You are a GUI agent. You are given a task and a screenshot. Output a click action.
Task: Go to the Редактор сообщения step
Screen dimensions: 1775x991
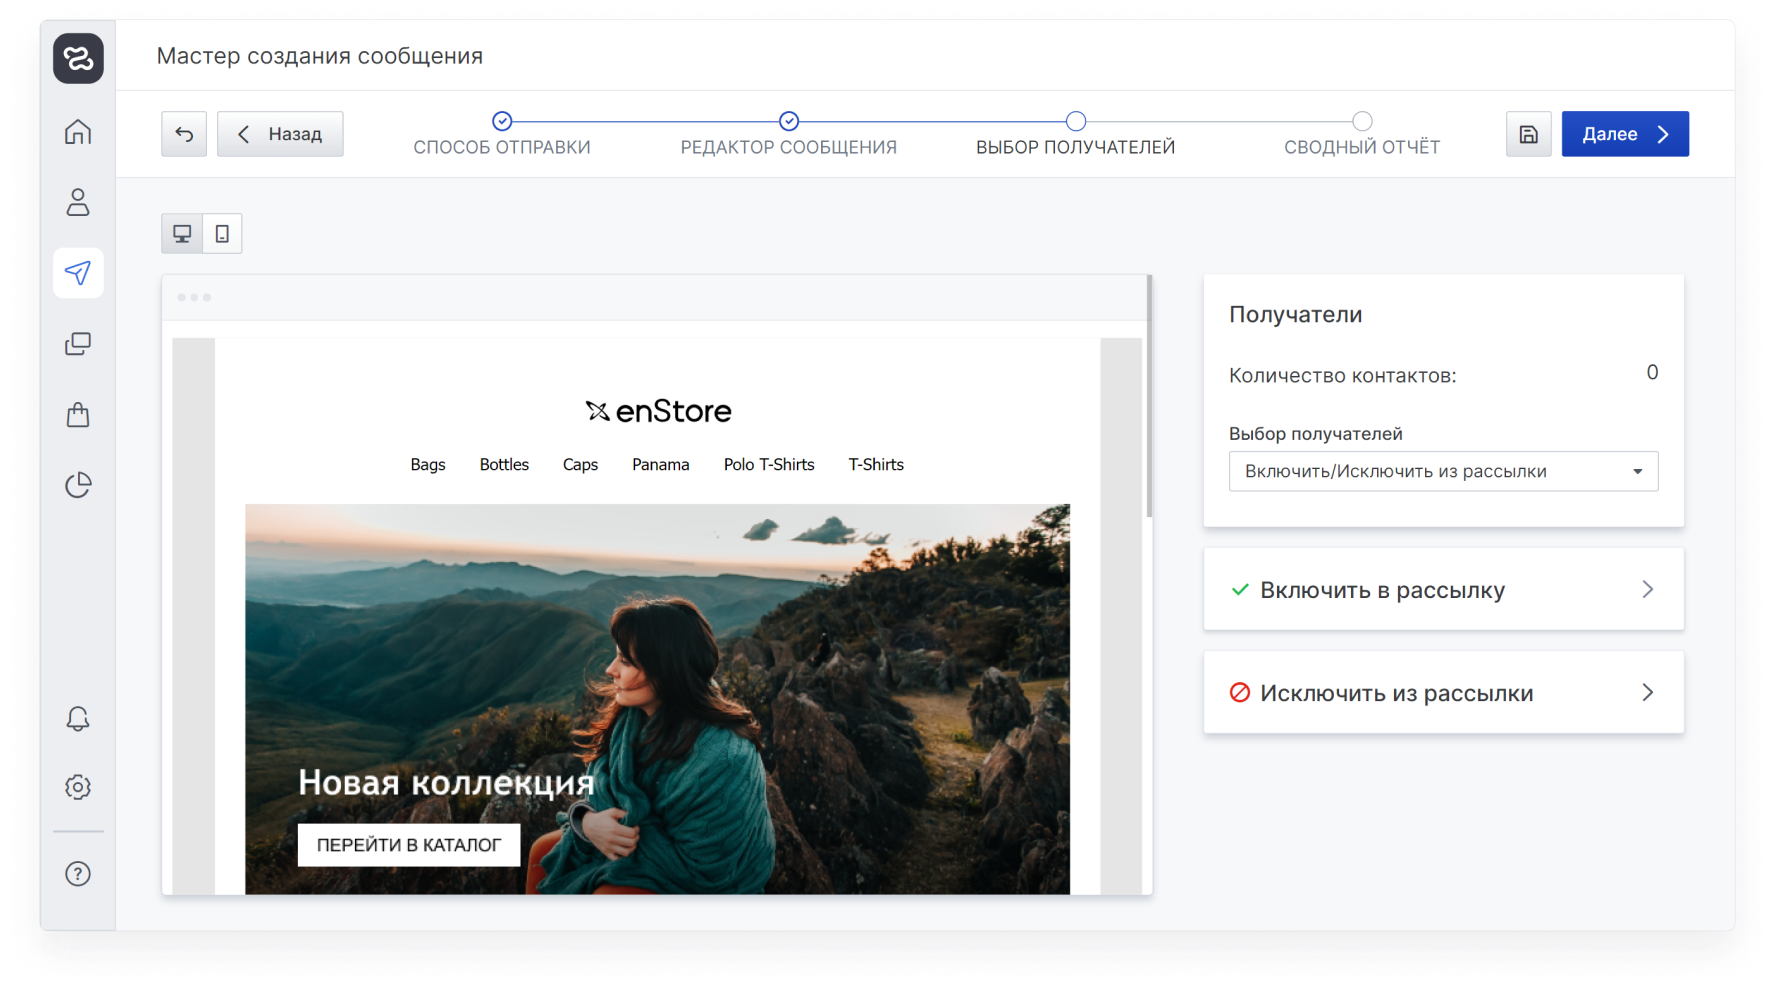point(789,134)
